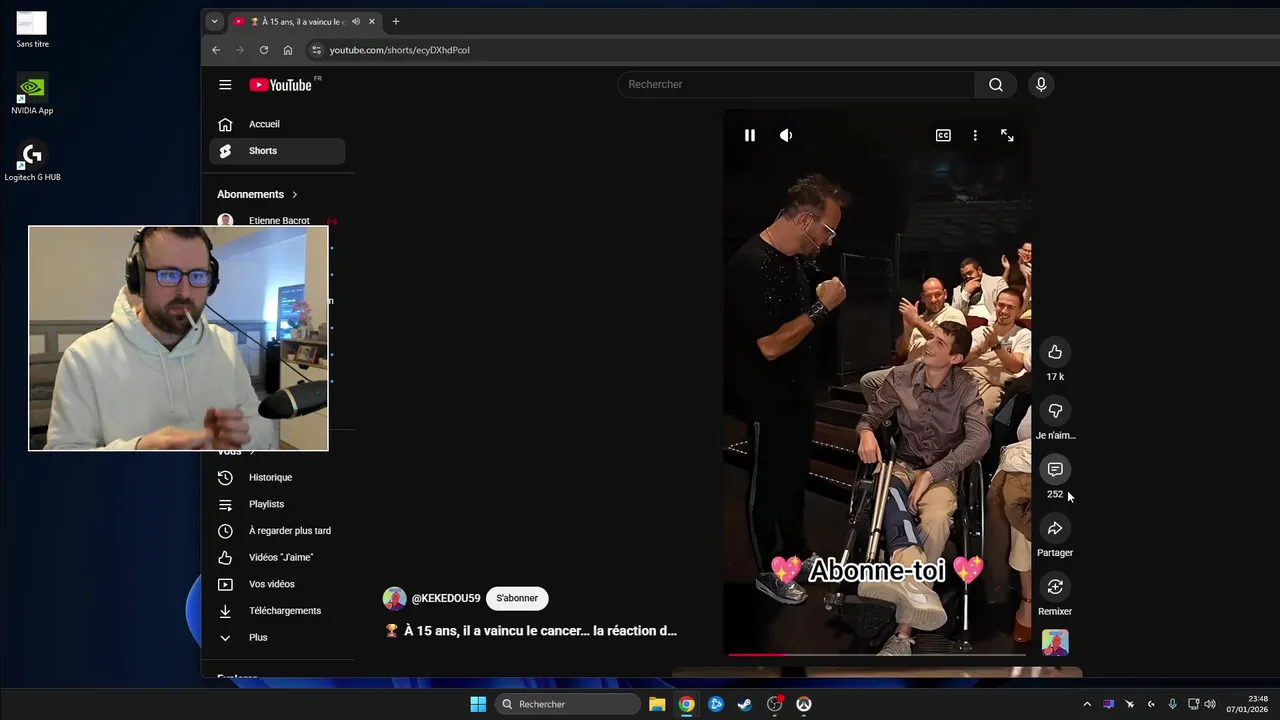1280x720 pixels.
Task: Enter fullscreen on the Short
Action: 1007,135
